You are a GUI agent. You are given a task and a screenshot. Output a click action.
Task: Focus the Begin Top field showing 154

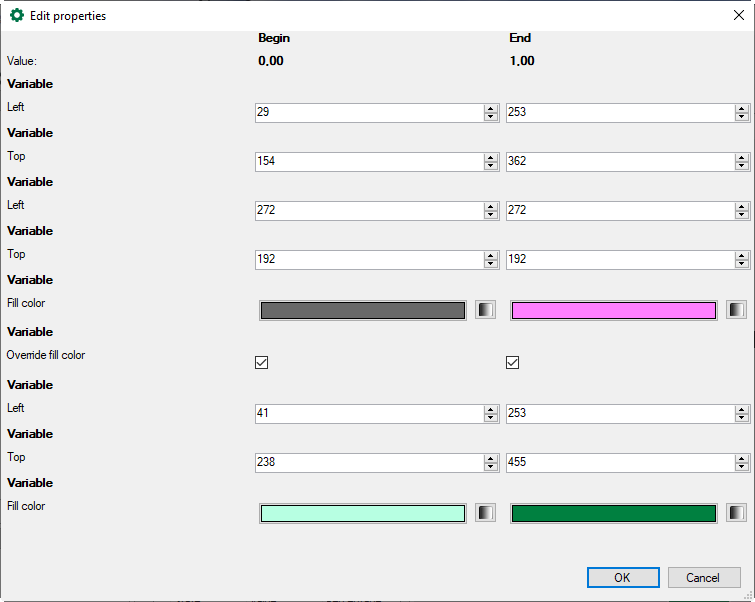coord(368,162)
